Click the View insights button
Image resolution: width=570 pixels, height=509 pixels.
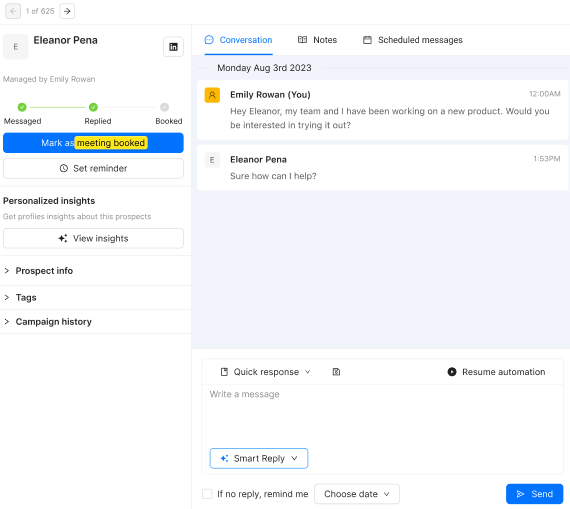tap(93, 239)
